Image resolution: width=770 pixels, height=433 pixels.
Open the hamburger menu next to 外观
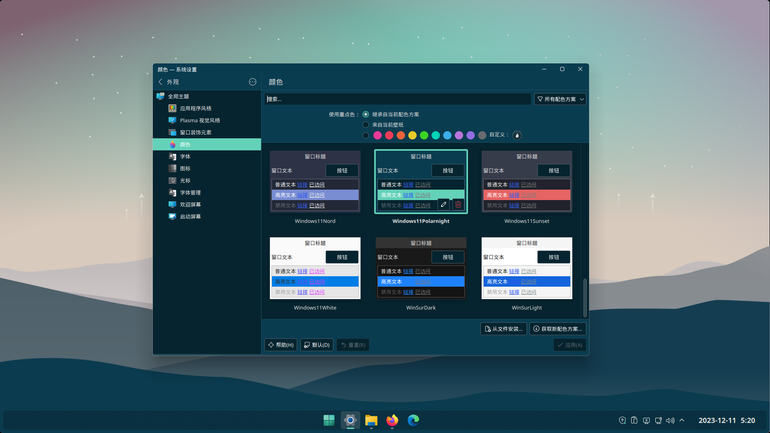[252, 82]
